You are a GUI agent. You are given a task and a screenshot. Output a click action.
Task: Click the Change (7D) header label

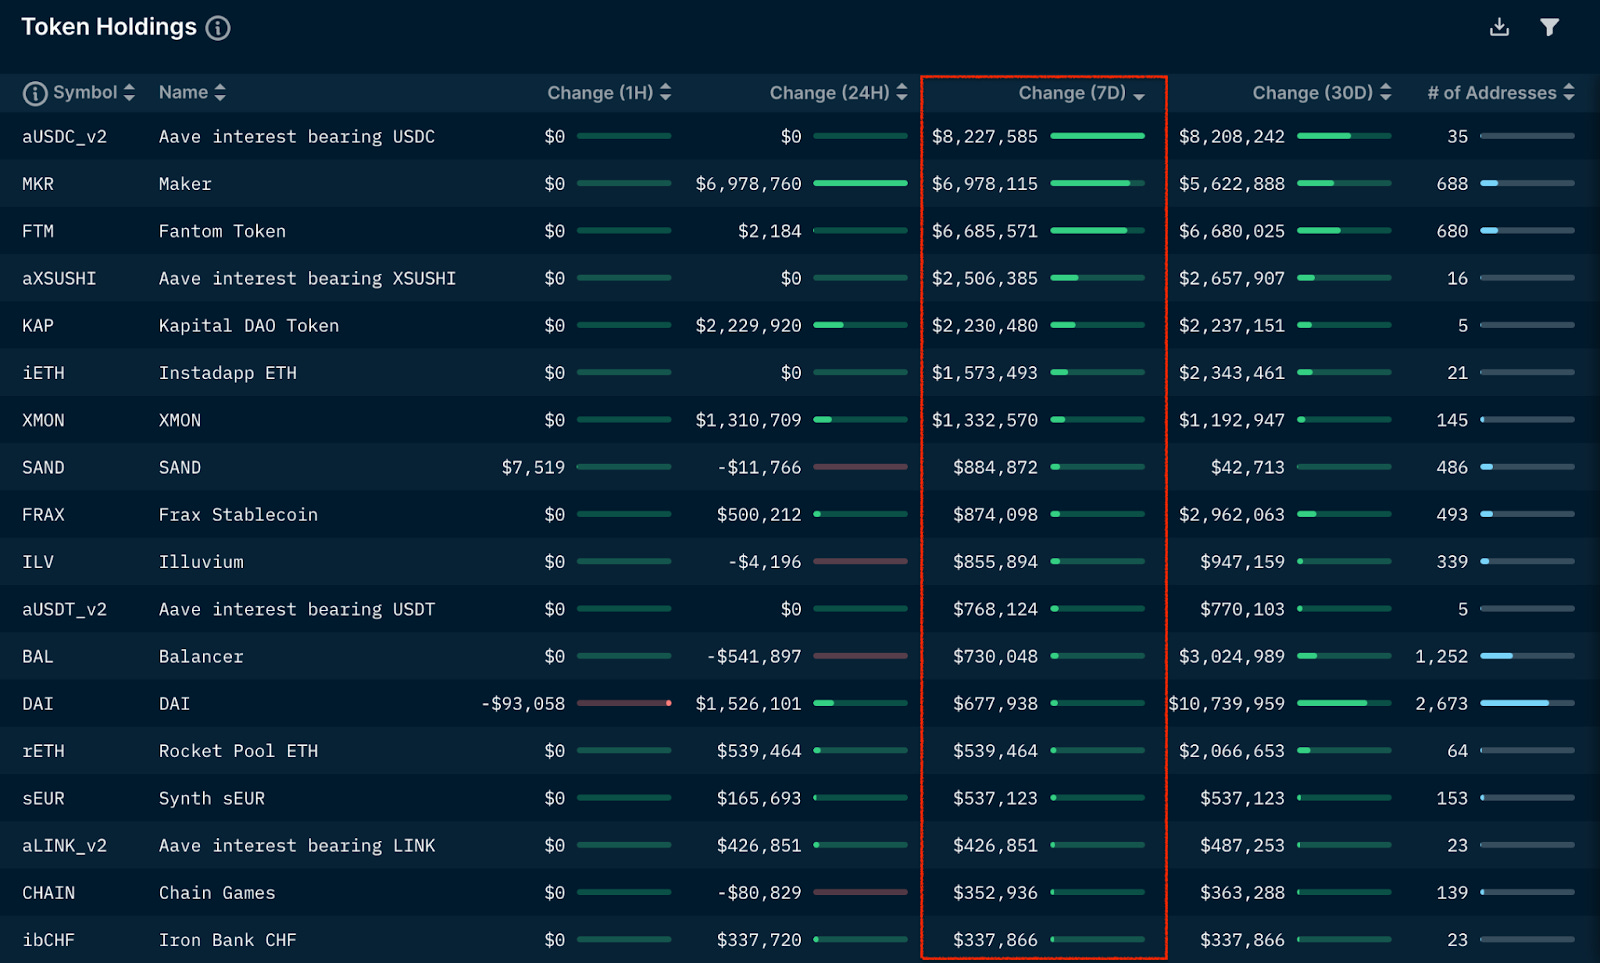click(1072, 93)
